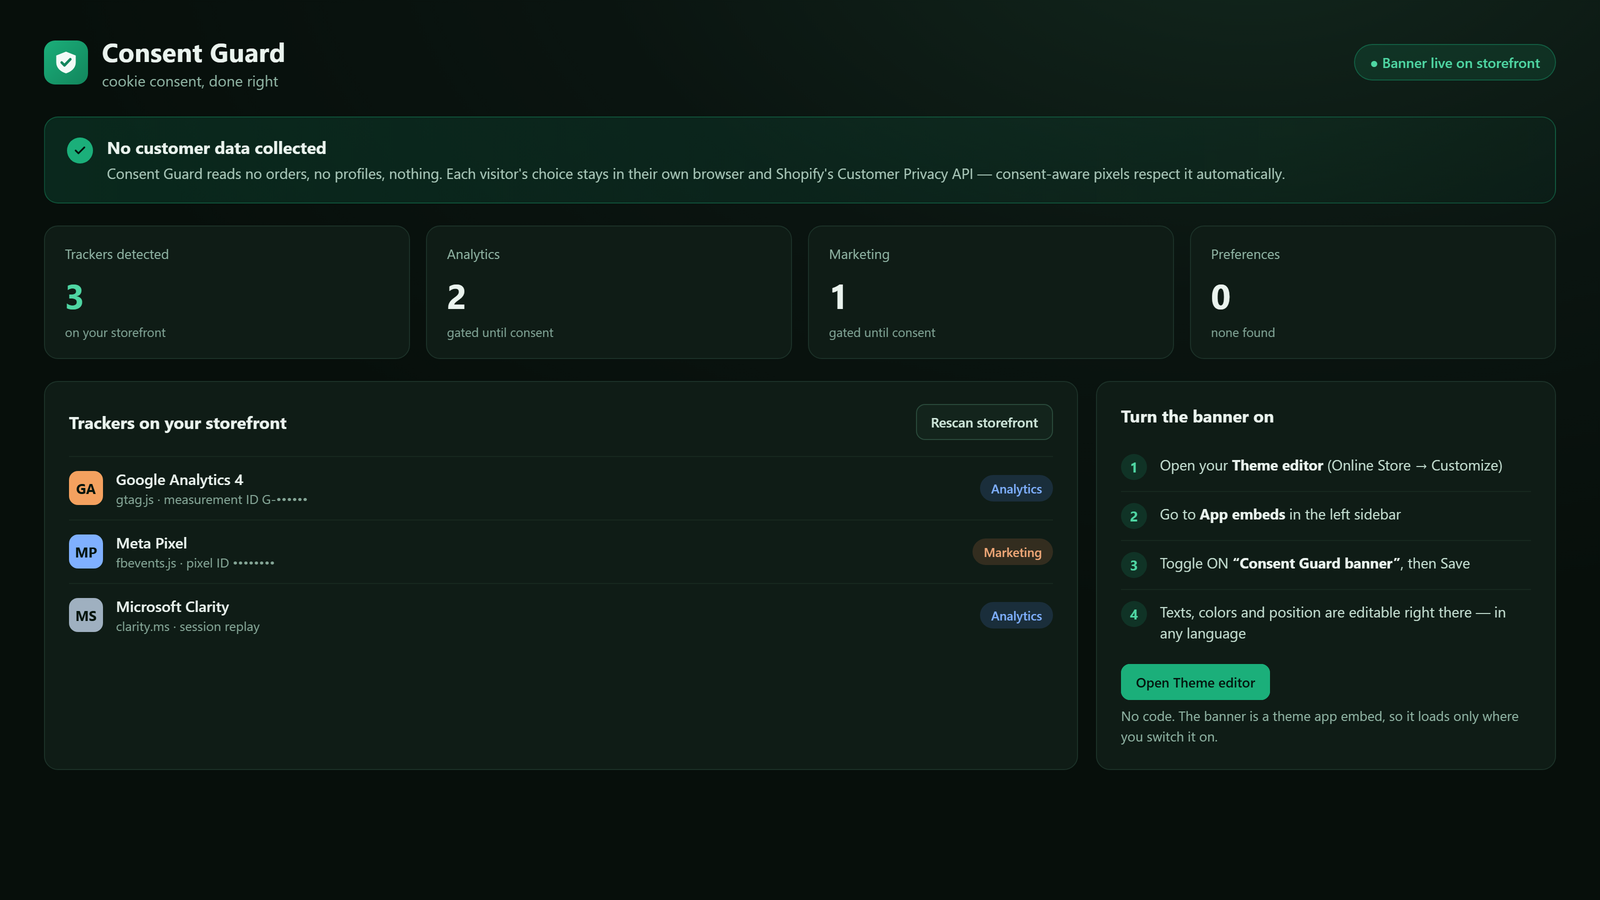The width and height of the screenshot is (1600, 900).
Task: Click the Analytics tag on Google Analytics 4
Action: point(1016,489)
